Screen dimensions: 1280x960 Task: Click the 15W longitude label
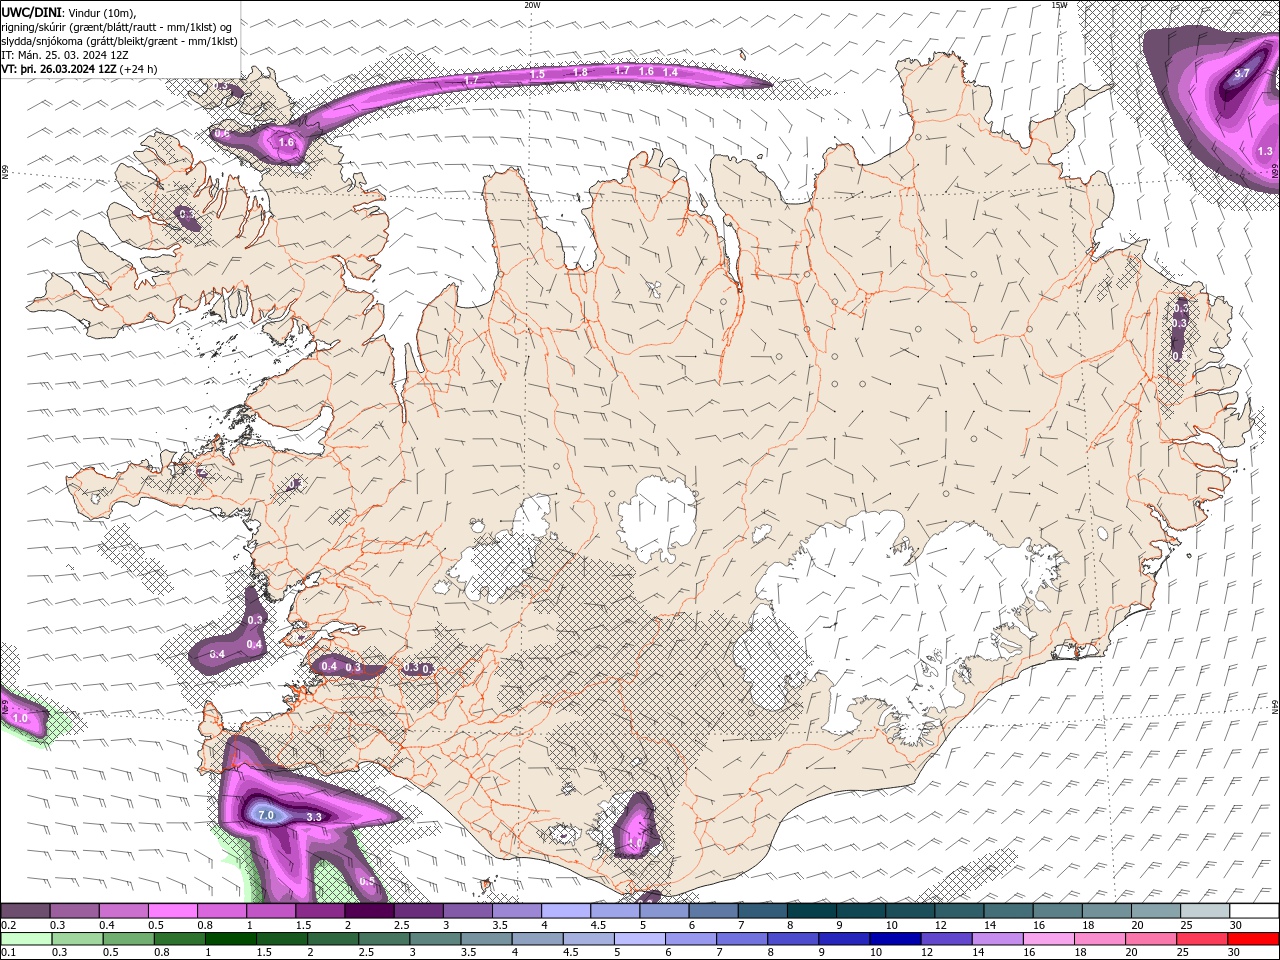click(x=1059, y=5)
